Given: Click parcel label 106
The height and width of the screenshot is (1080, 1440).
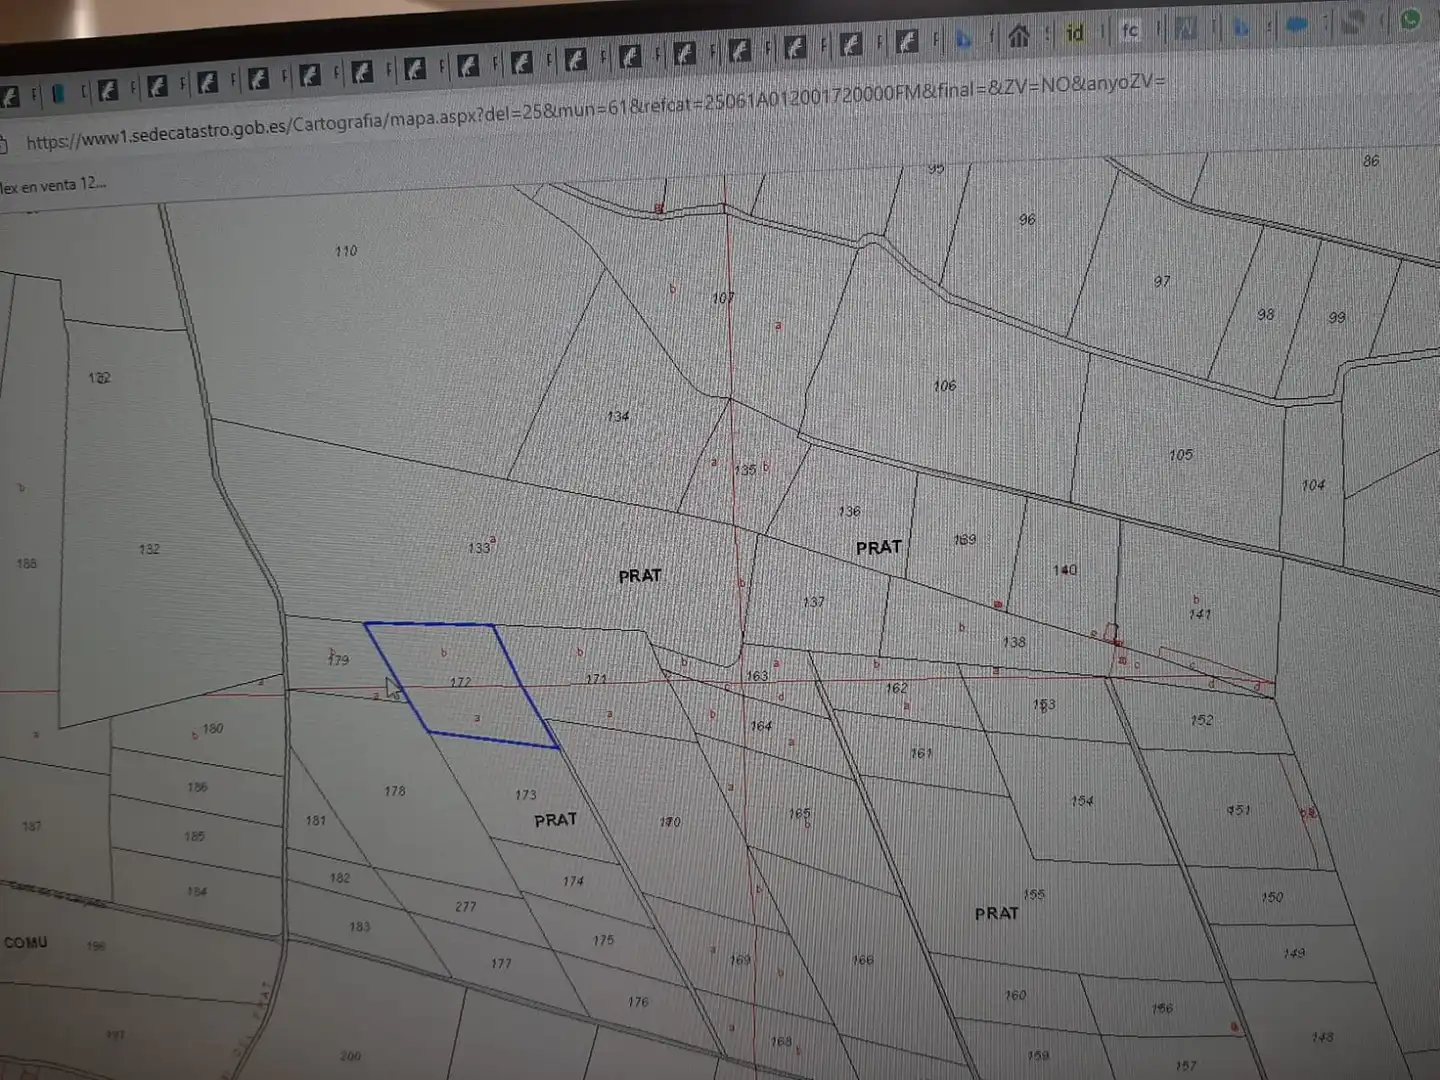Looking at the screenshot, I should point(945,386).
